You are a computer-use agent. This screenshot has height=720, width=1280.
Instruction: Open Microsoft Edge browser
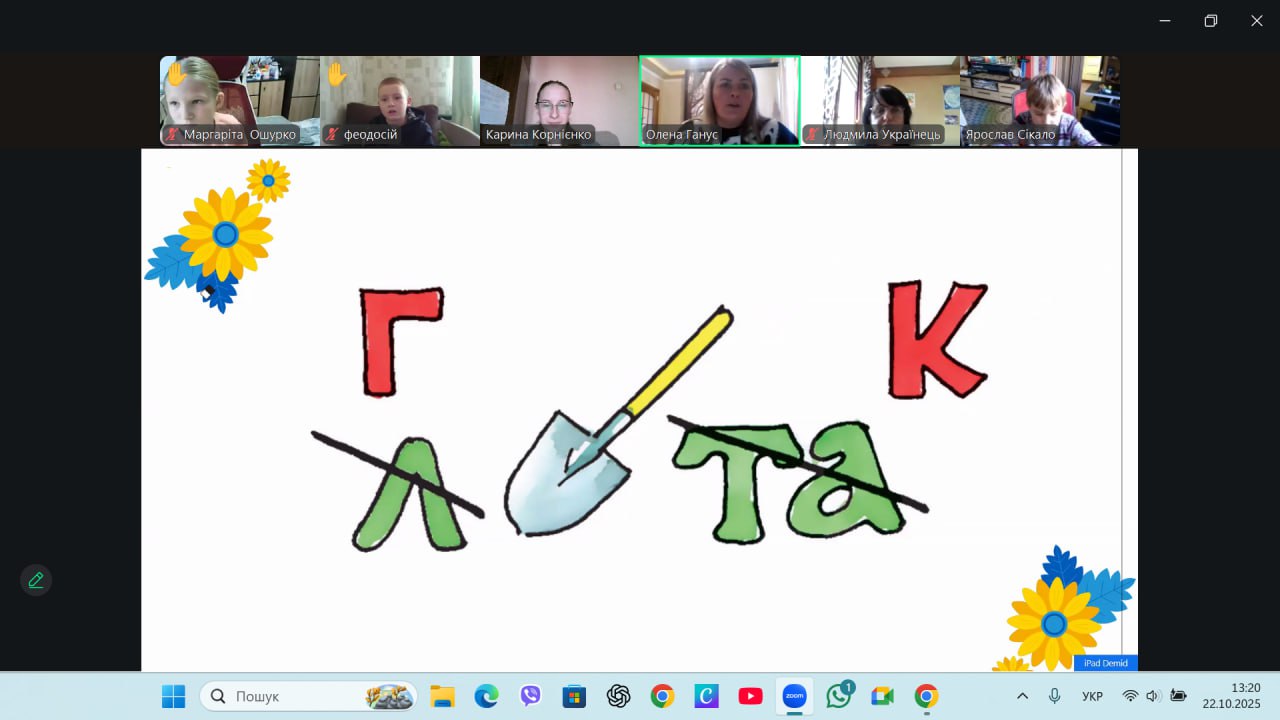[486, 696]
